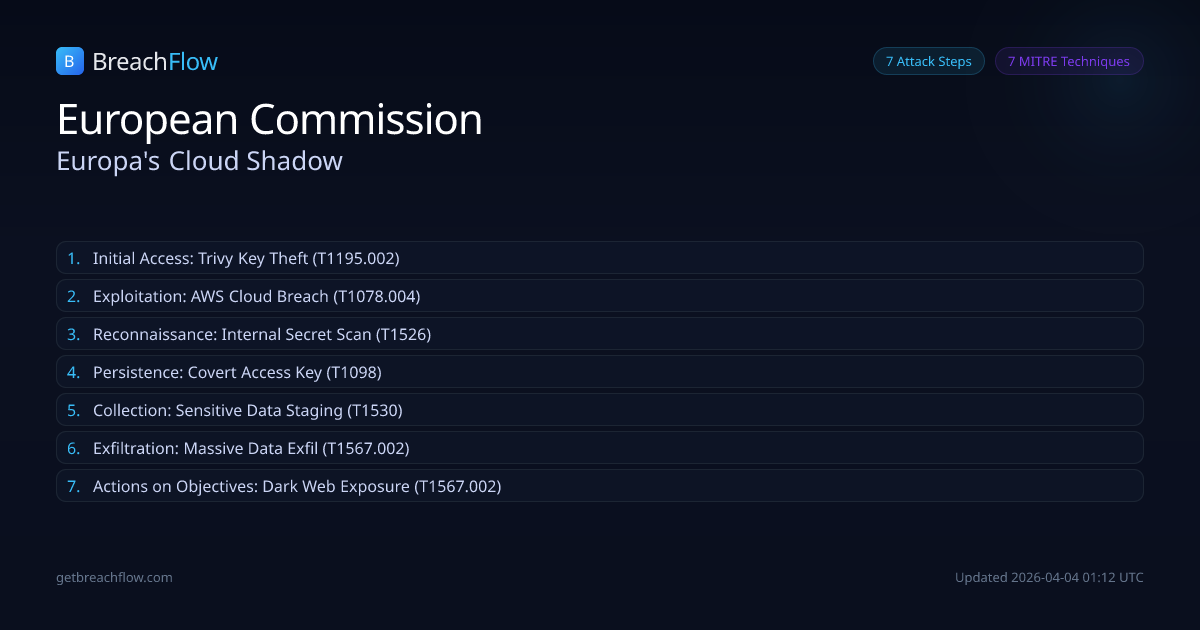Click the European Commission heading
Screen dimensions: 1200x630
click(270, 119)
